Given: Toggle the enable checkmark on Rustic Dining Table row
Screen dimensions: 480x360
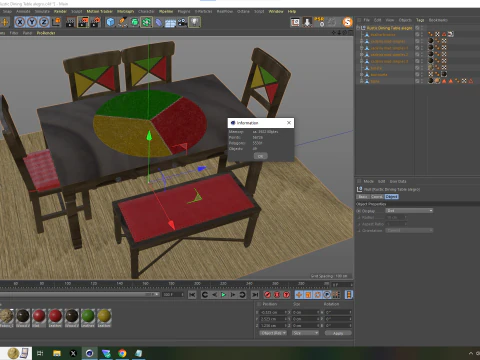Looking at the screenshot, I should pos(417,28).
